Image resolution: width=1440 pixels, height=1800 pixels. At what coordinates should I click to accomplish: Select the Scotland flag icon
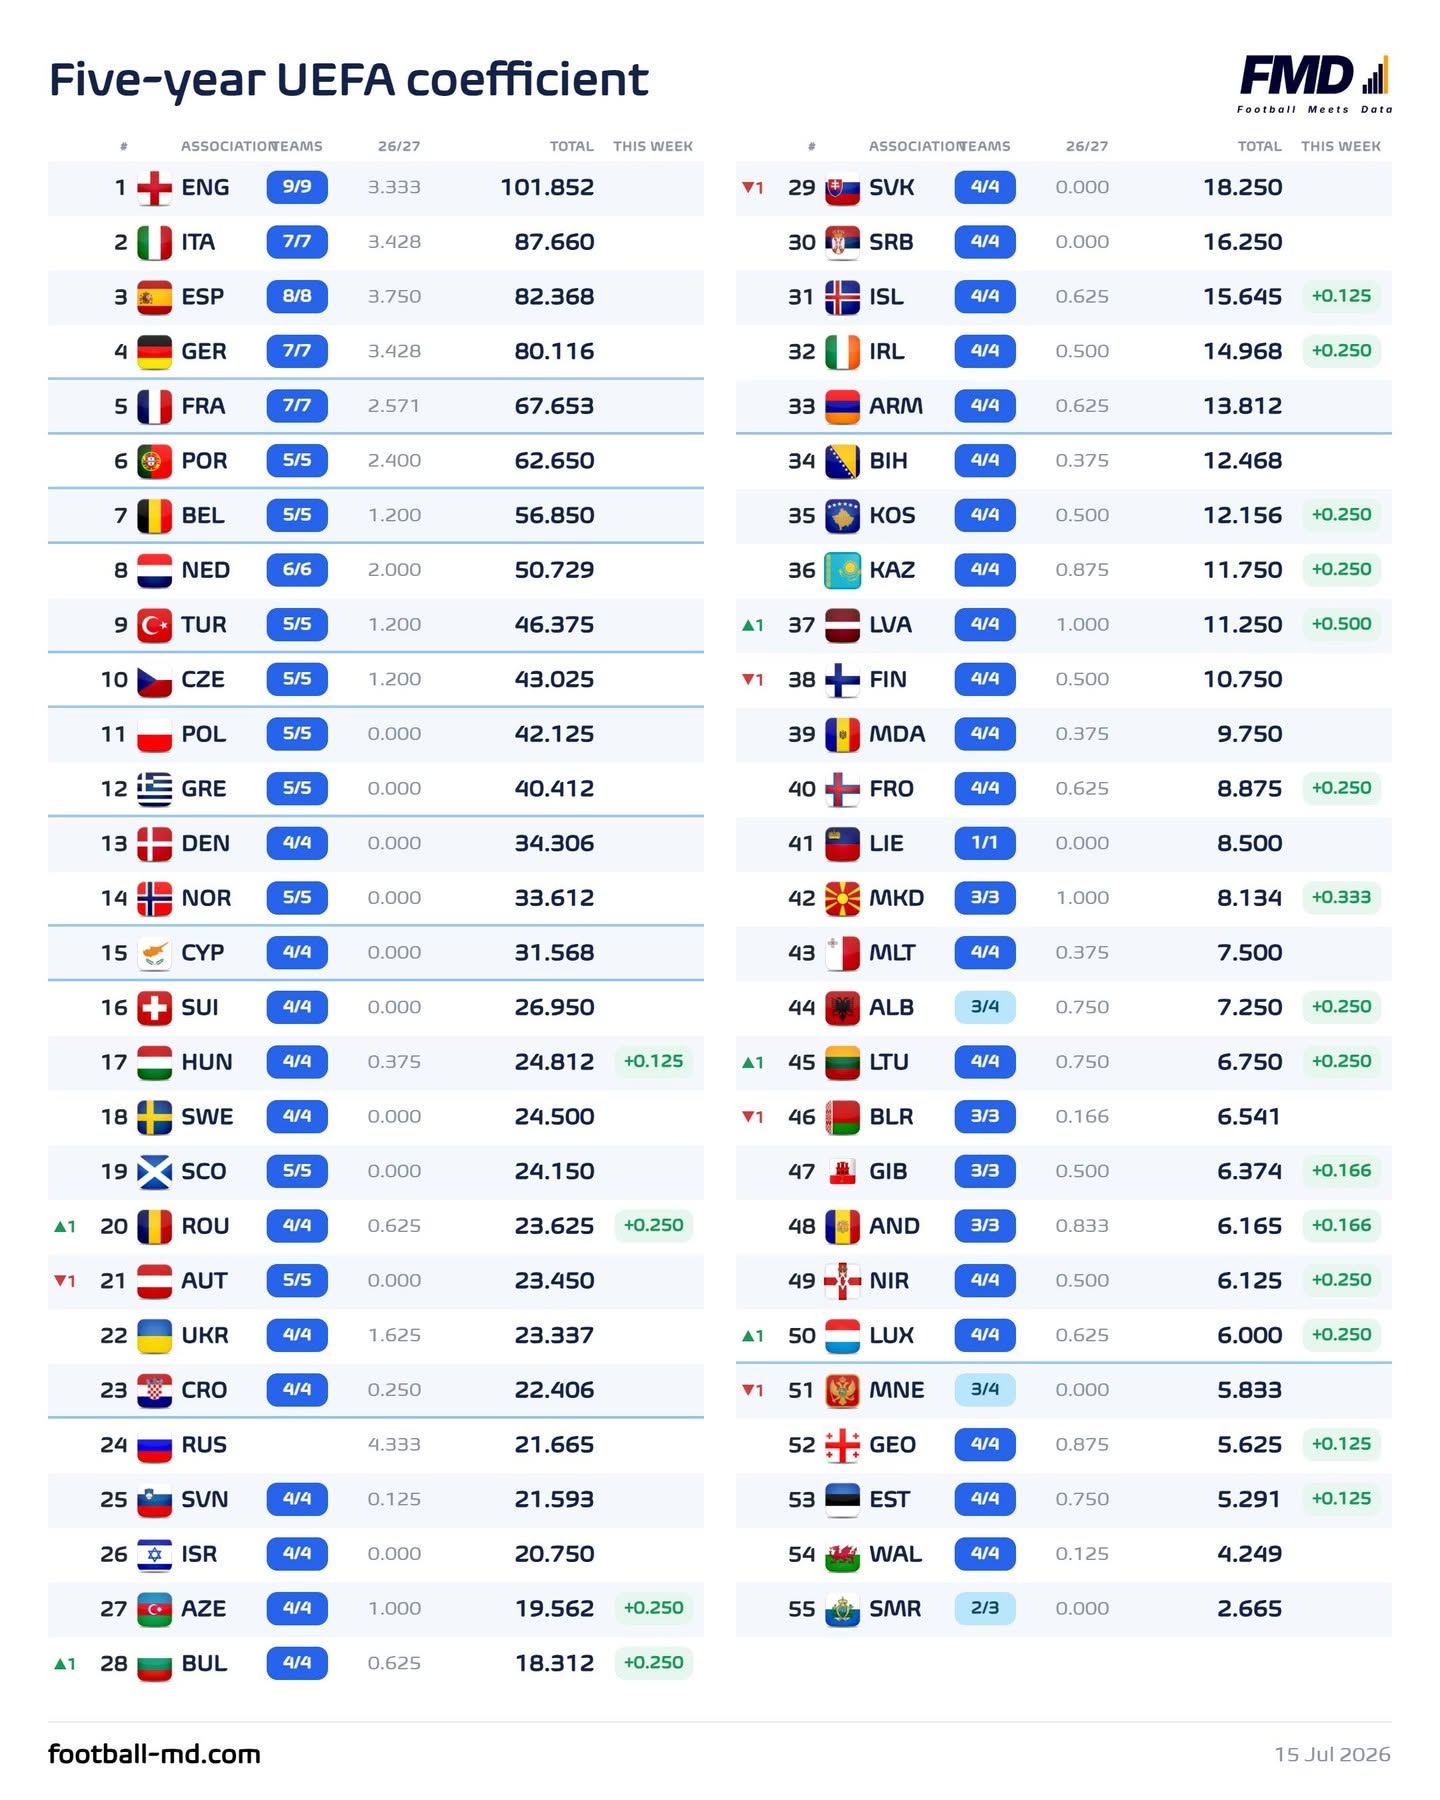click(x=154, y=1172)
